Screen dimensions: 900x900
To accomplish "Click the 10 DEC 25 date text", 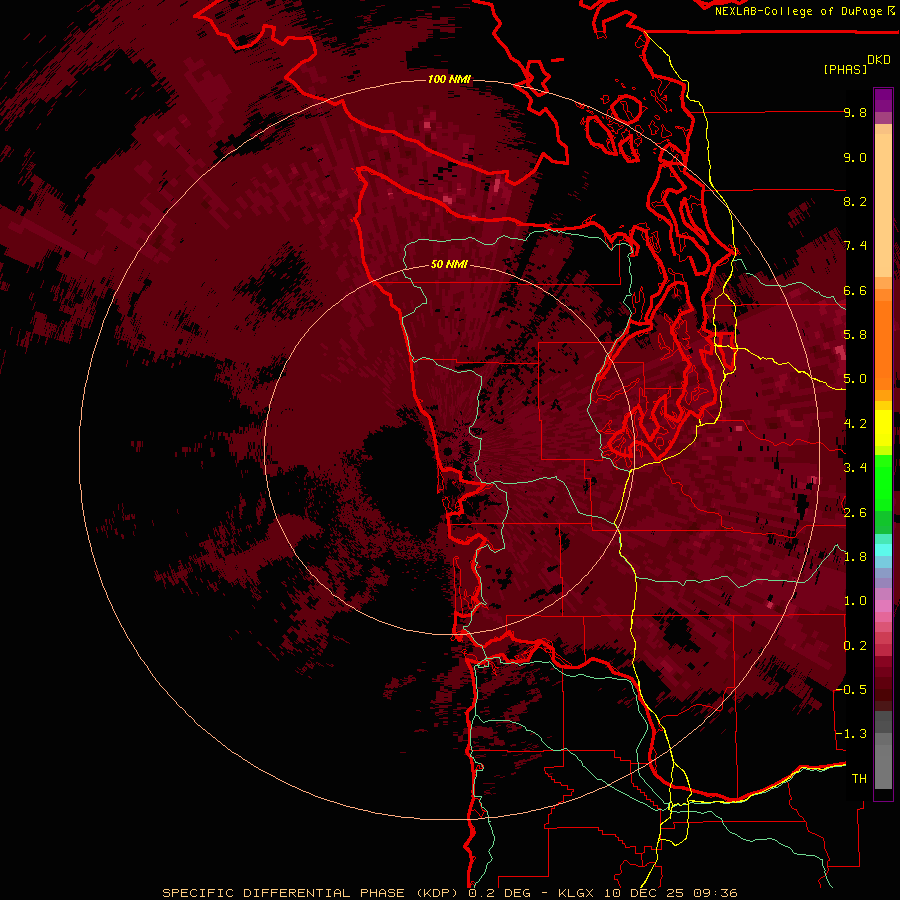I will (x=643, y=893).
